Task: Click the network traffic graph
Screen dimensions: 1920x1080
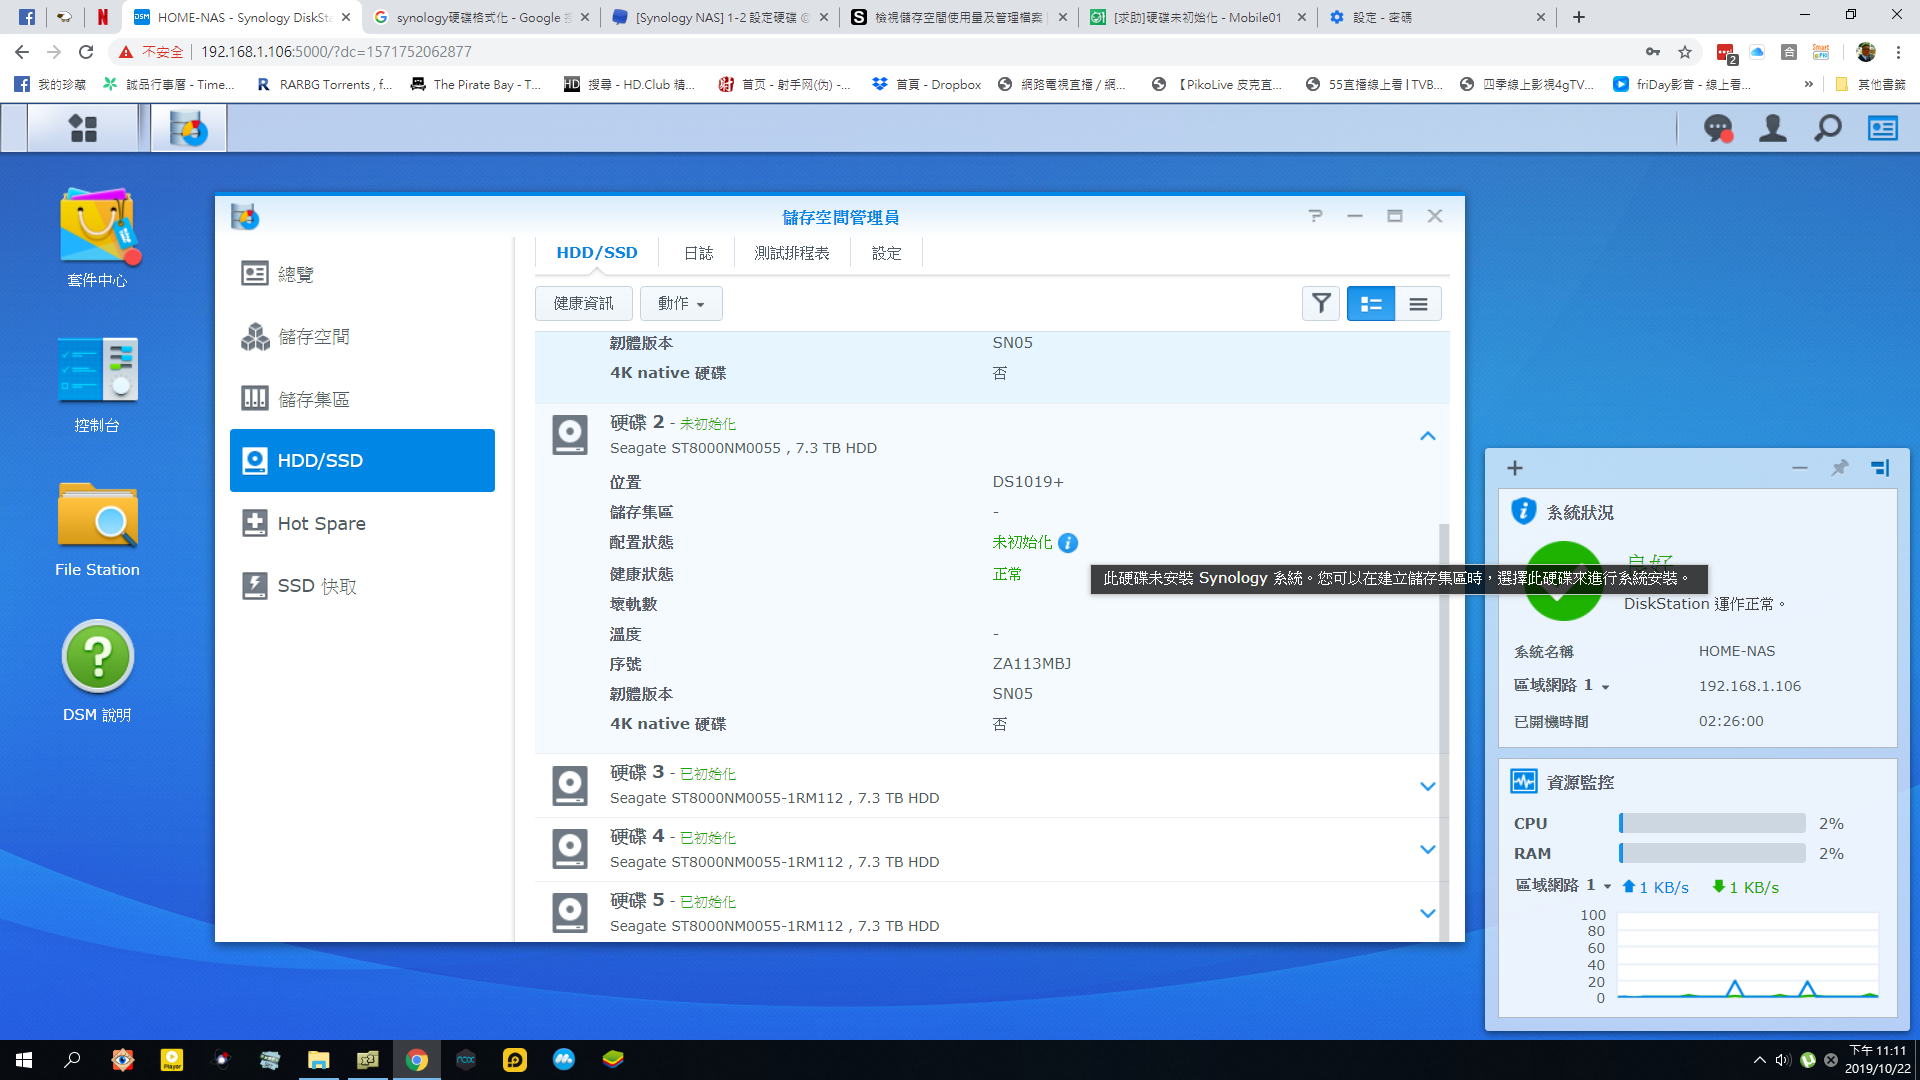Action: click(1747, 956)
